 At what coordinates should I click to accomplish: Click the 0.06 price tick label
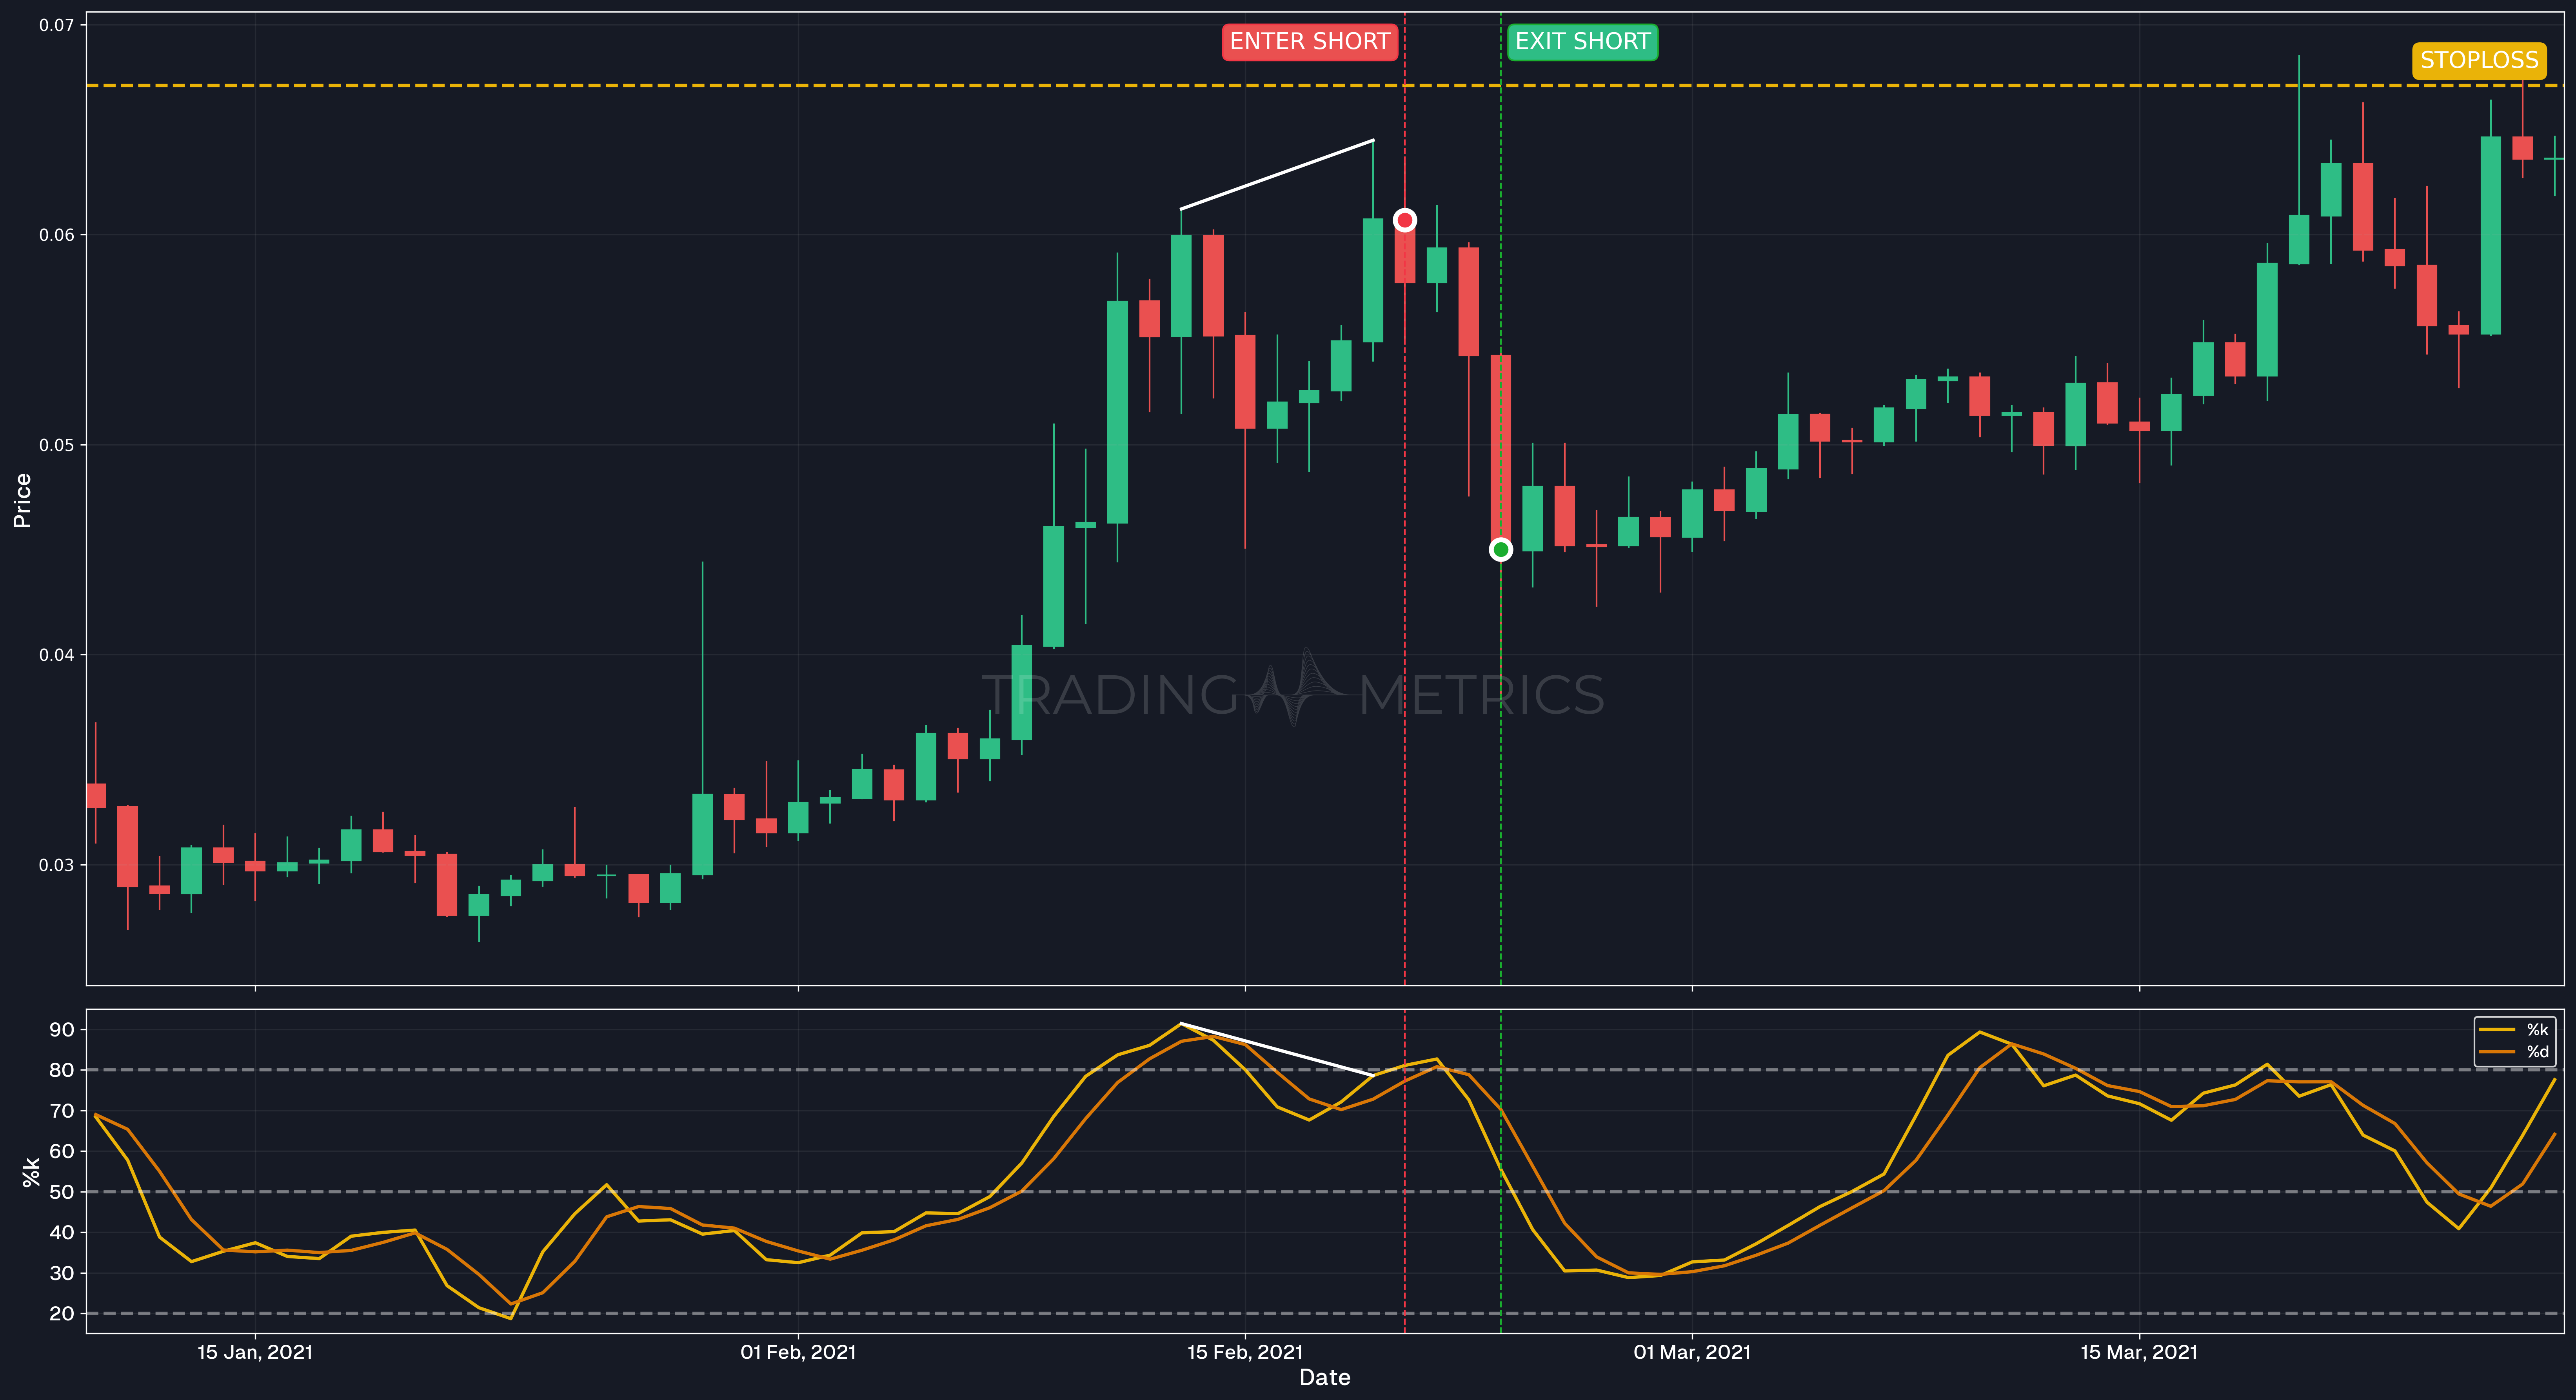tap(57, 235)
